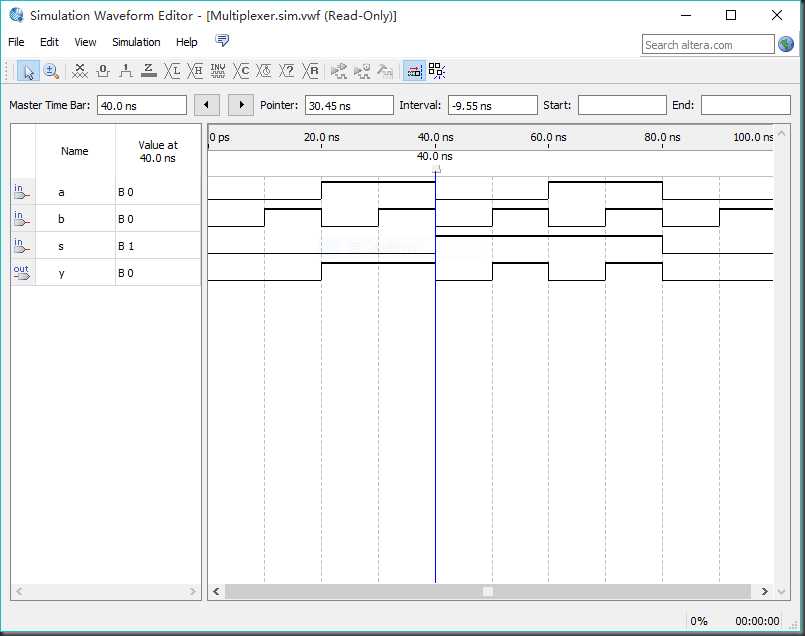
Task: Click the 60.0 ns ruler mark
Action: tap(548, 138)
